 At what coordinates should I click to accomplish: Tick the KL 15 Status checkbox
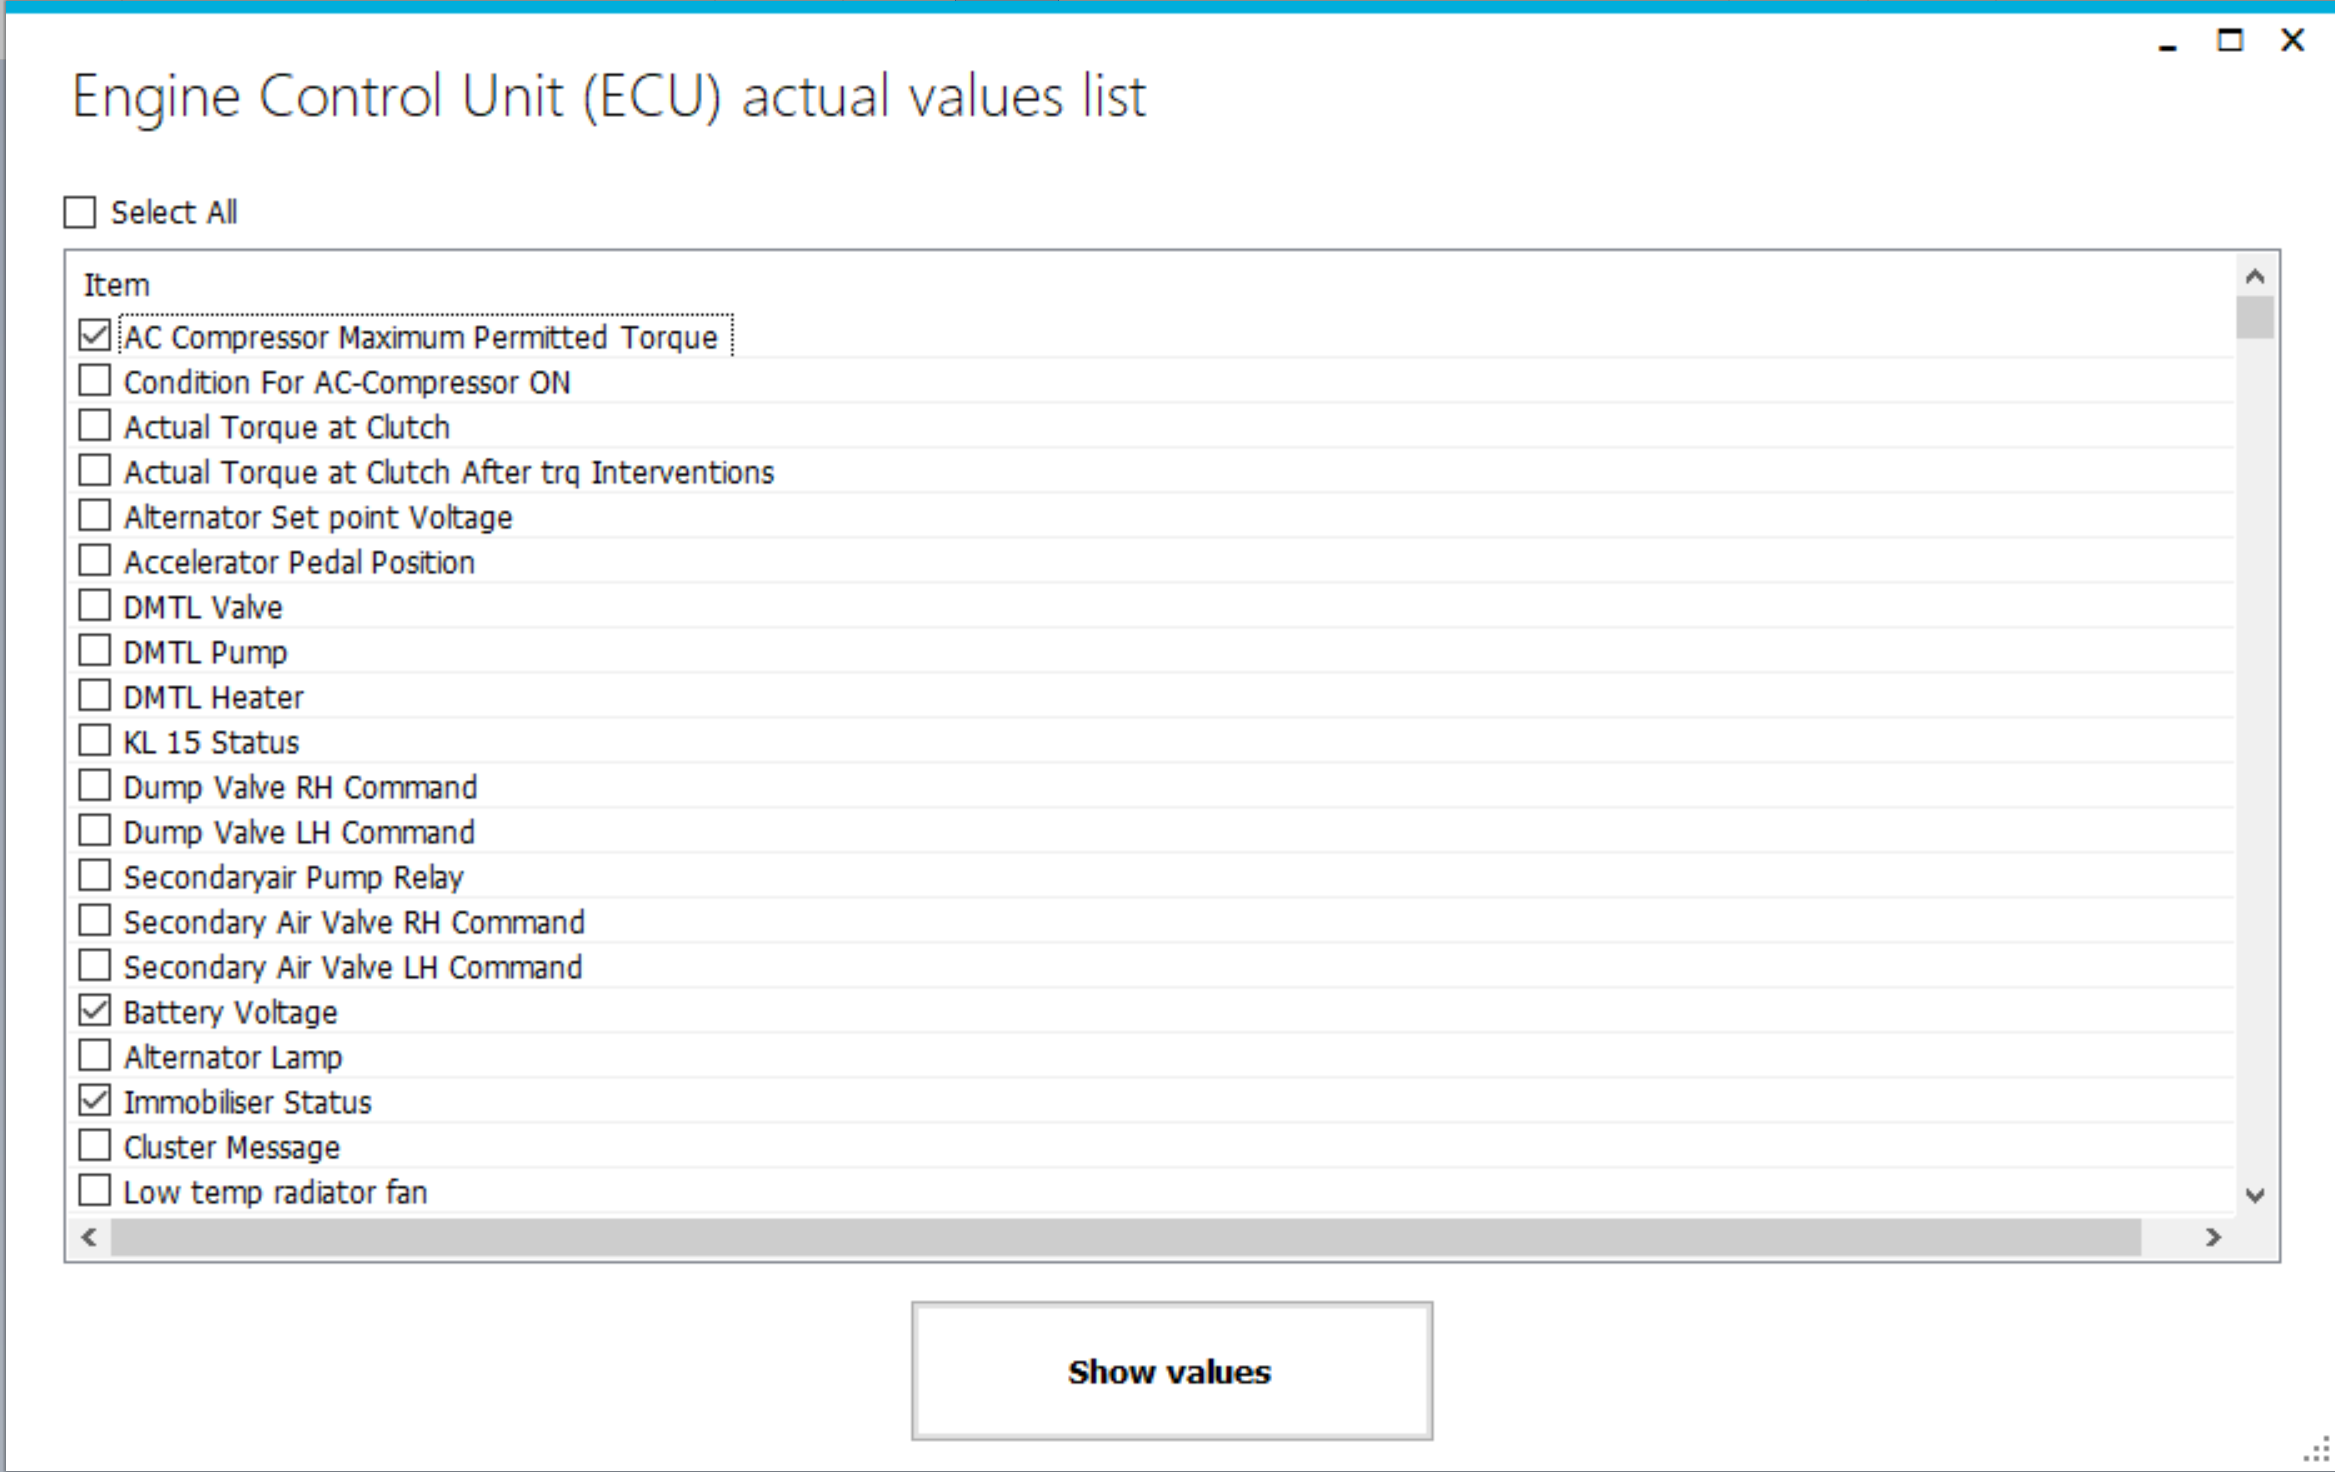click(95, 741)
